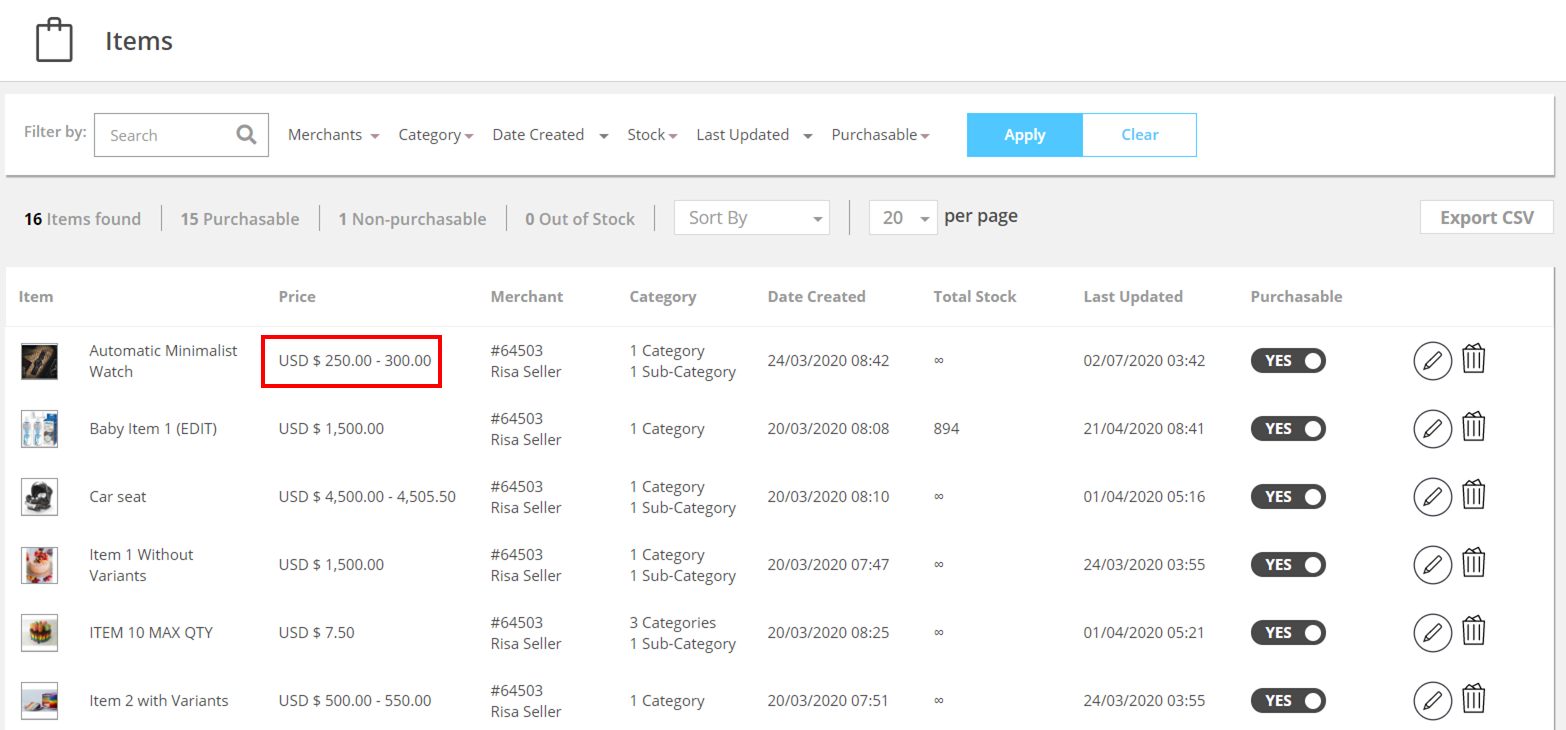Image resolution: width=1566 pixels, height=730 pixels.
Task: Open editor for ITEM 10 MAX QTY
Action: tap(1432, 632)
